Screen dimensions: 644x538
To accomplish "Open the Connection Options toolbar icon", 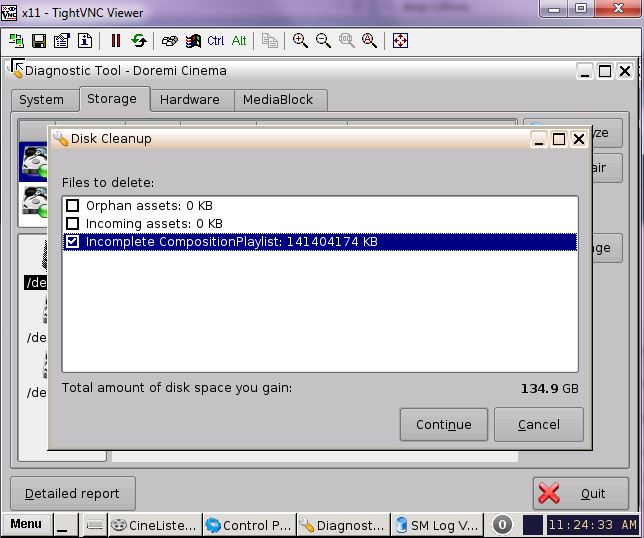I will [x=62, y=41].
